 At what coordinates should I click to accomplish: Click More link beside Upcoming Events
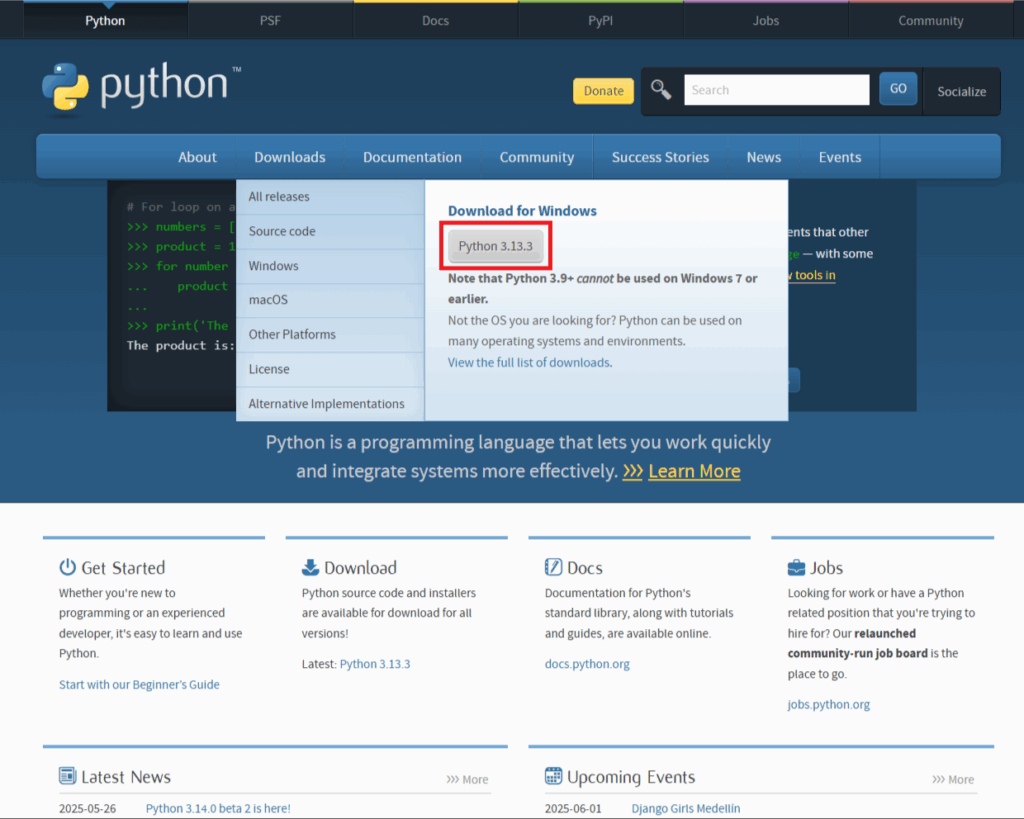pos(953,779)
